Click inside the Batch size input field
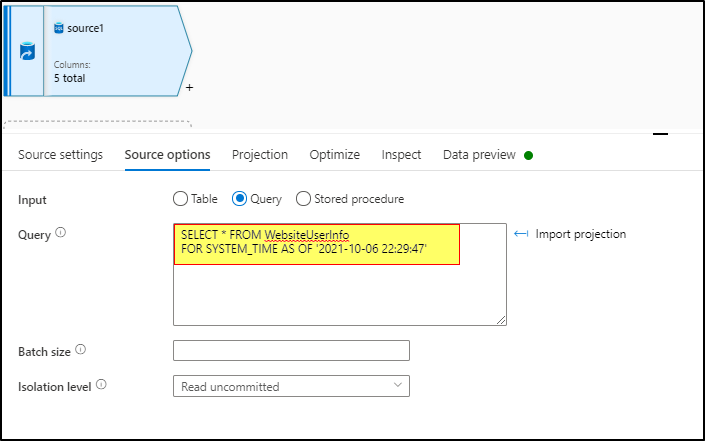This screenshot has height=441, width=705. [291, 350]
